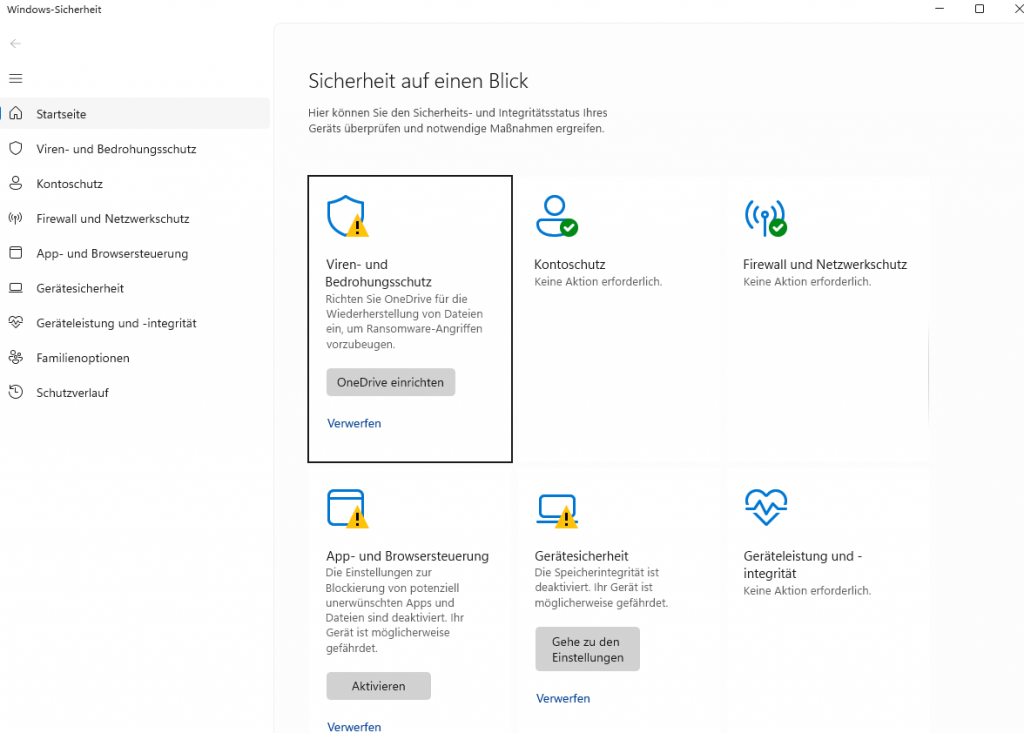Click Verwerfen link under Gerätesicherheit

pos(563,698)
